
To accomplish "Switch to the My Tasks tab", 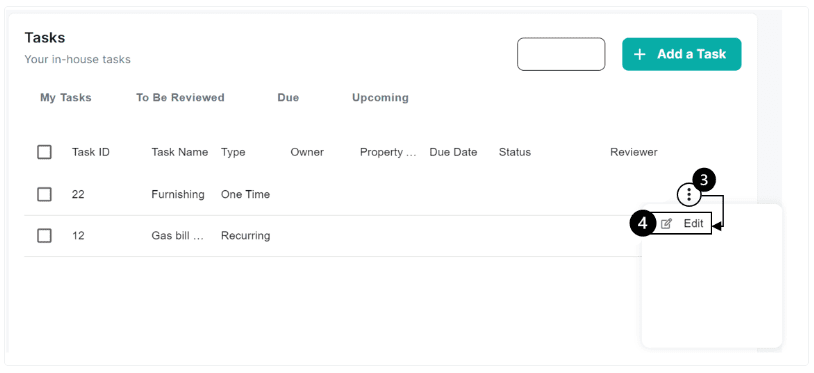I will (x=65, y=98).
